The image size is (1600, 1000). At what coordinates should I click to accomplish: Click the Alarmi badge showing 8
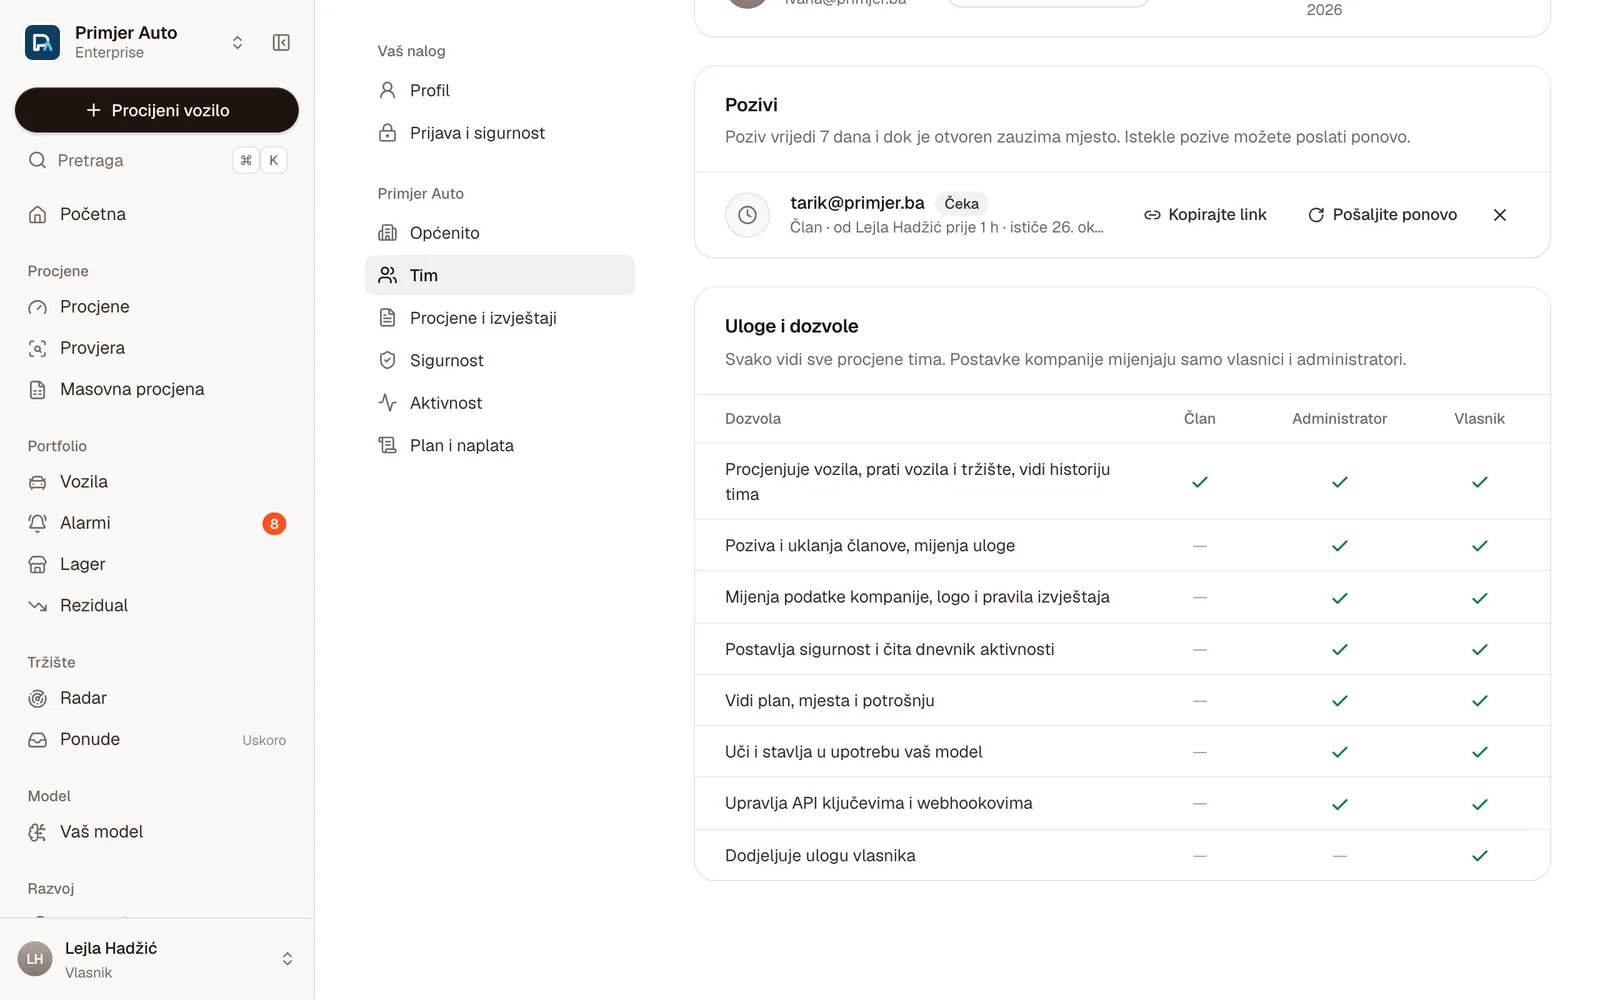[x=274, y=524]
